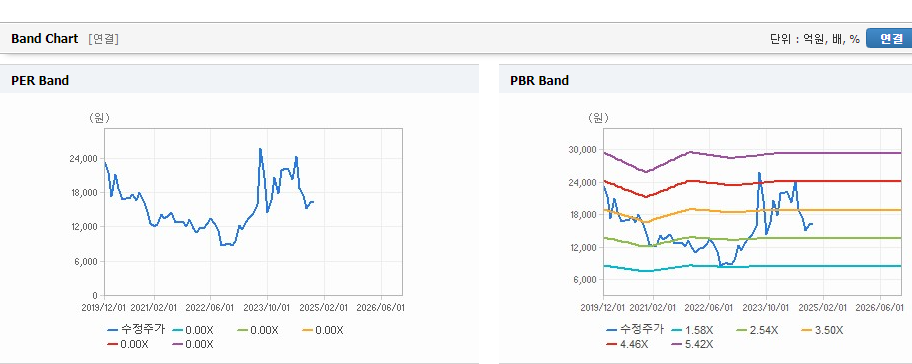The width and height of the screenshot is (912, 364).
Task: Click 2019/12/01 date label in PBR Band chart
Action: click(x=603, y=307)
